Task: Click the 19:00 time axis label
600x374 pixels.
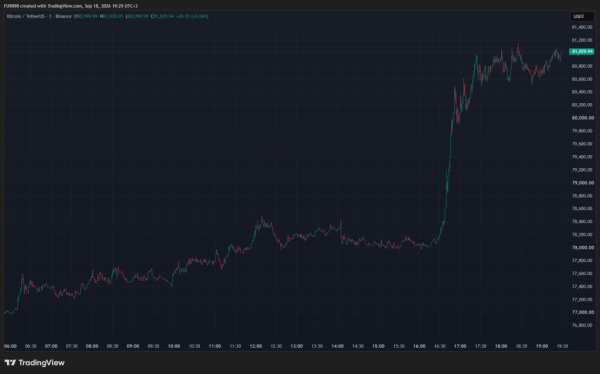Action: coord(542,346)
